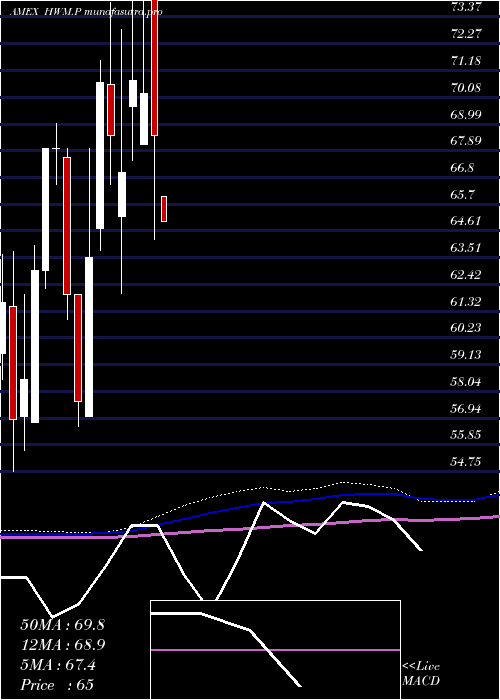Select the 5MA : 67.4 readout

(58, 665)
